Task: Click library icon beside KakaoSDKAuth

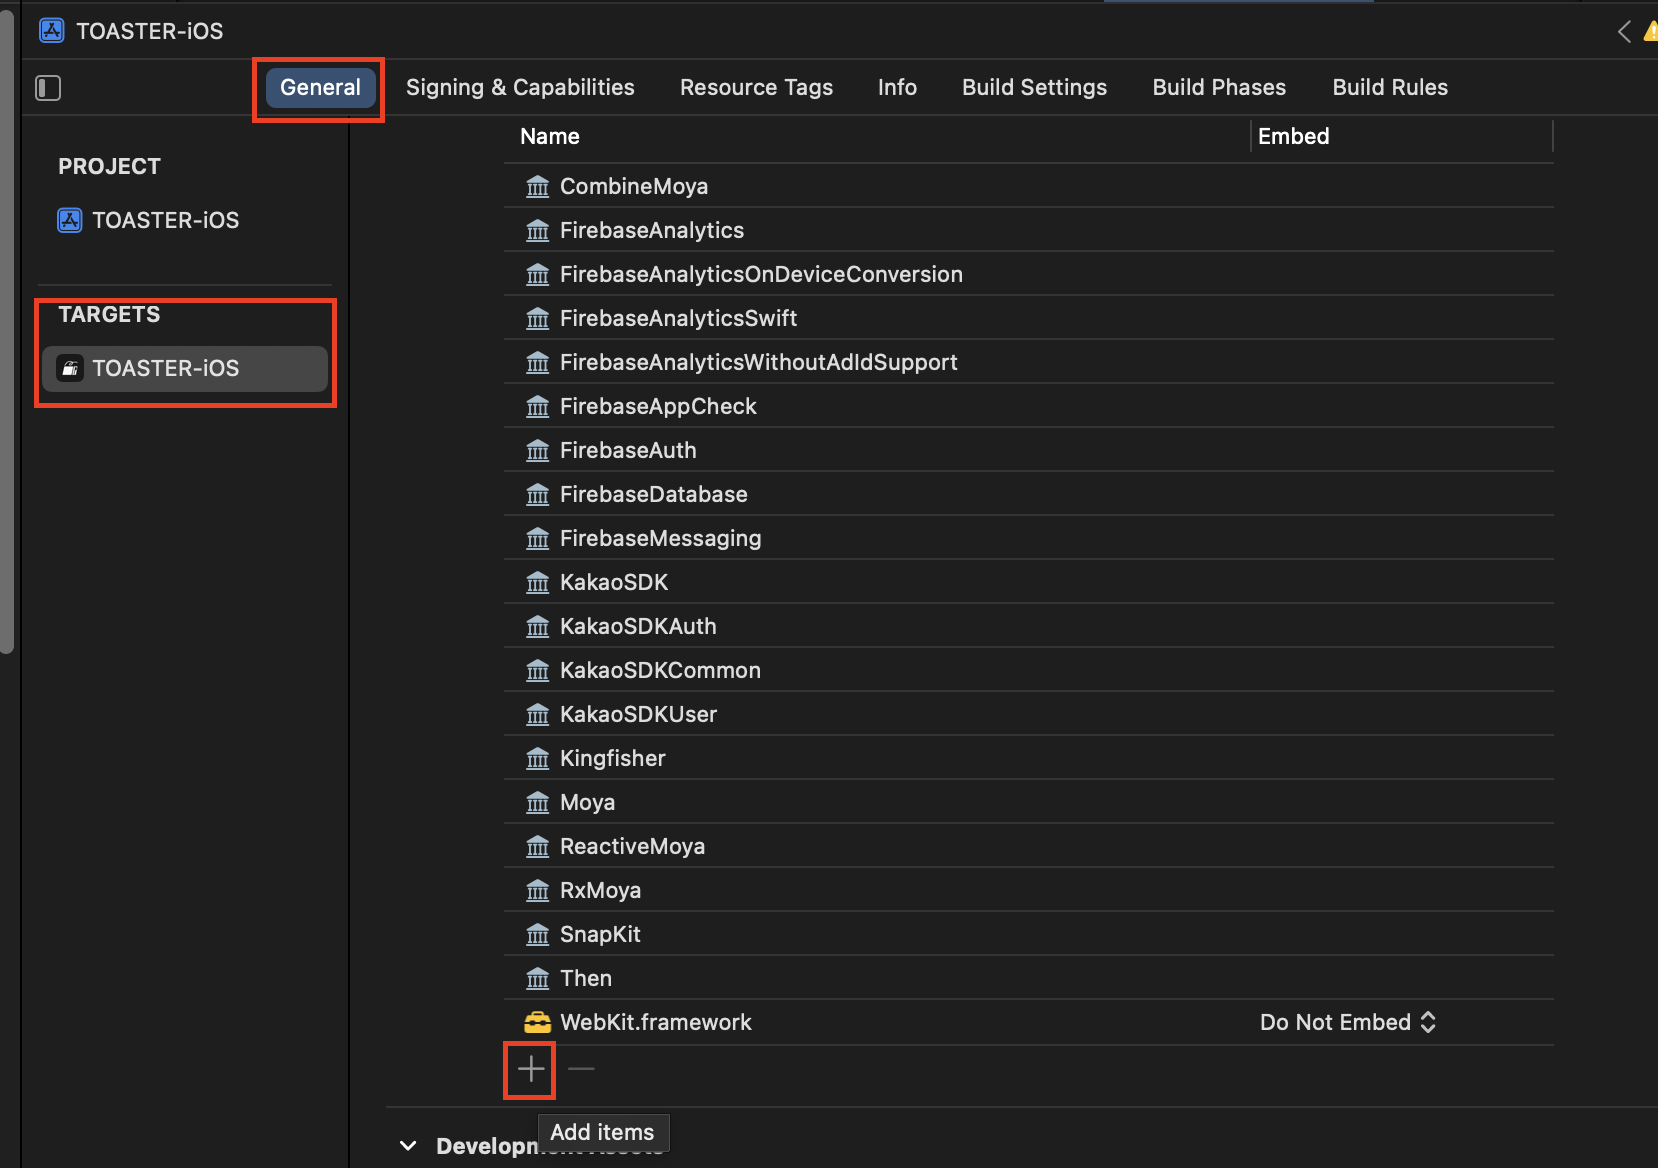Action: [538, 627]
